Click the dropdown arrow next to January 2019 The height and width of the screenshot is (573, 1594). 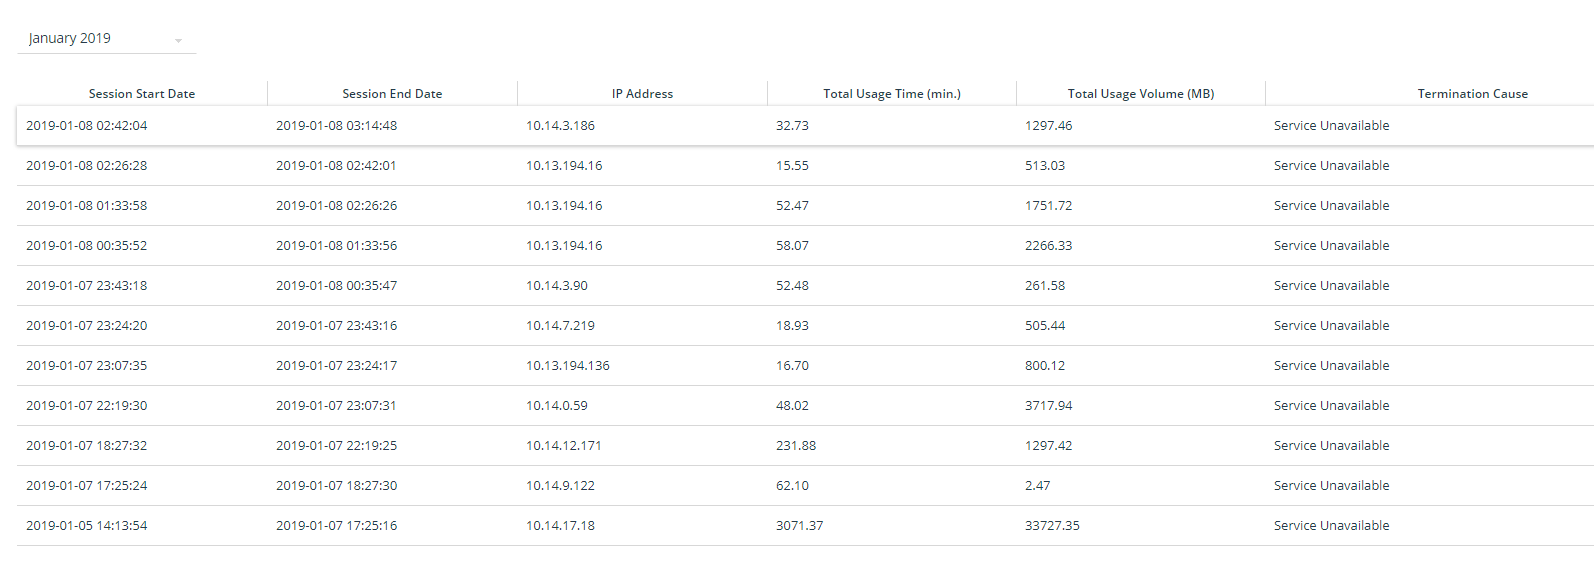pyautogui.click(x=178, y=41)
